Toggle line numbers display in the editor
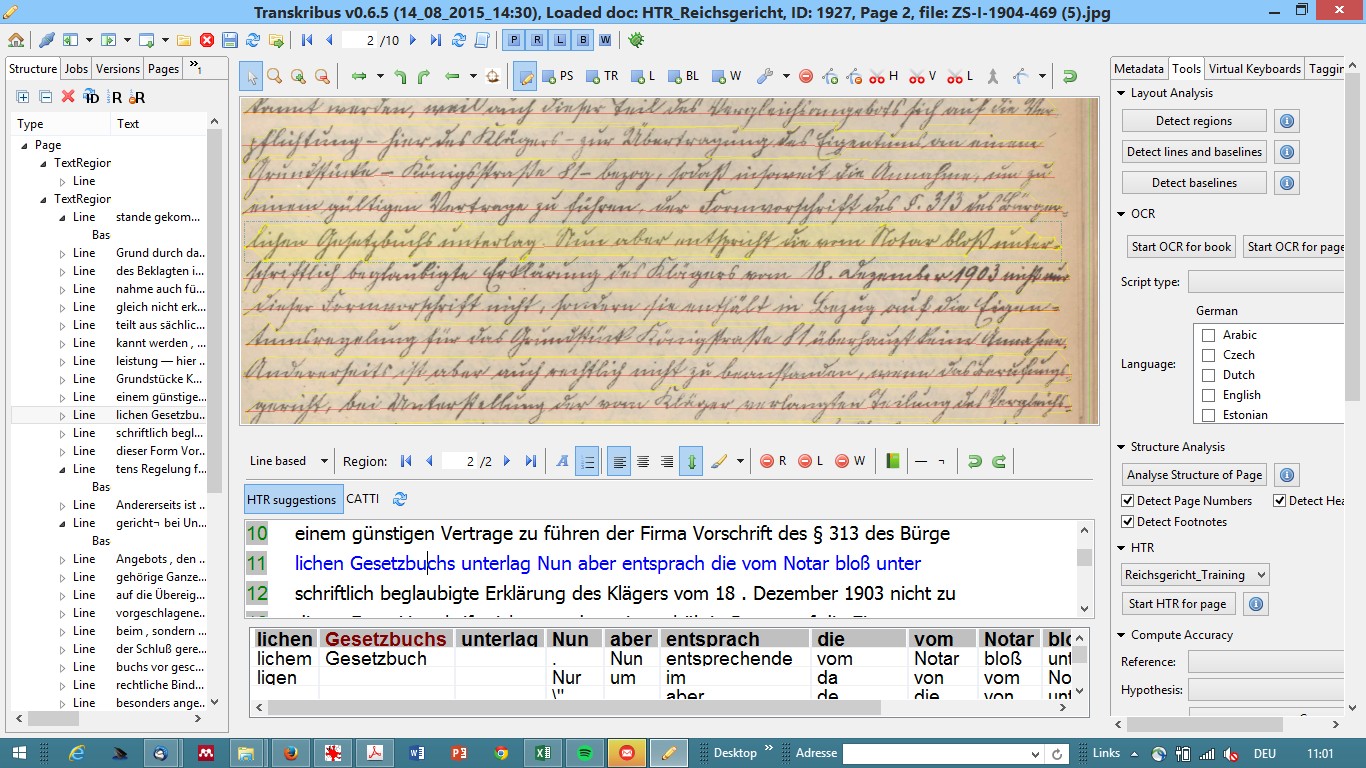 tap(587, 461)
